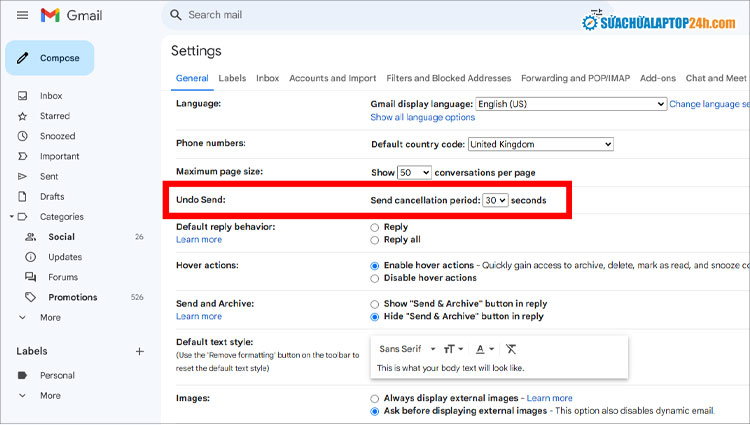
Task: Choose Show "Send & Archive" button option
Action: (375, 304)
